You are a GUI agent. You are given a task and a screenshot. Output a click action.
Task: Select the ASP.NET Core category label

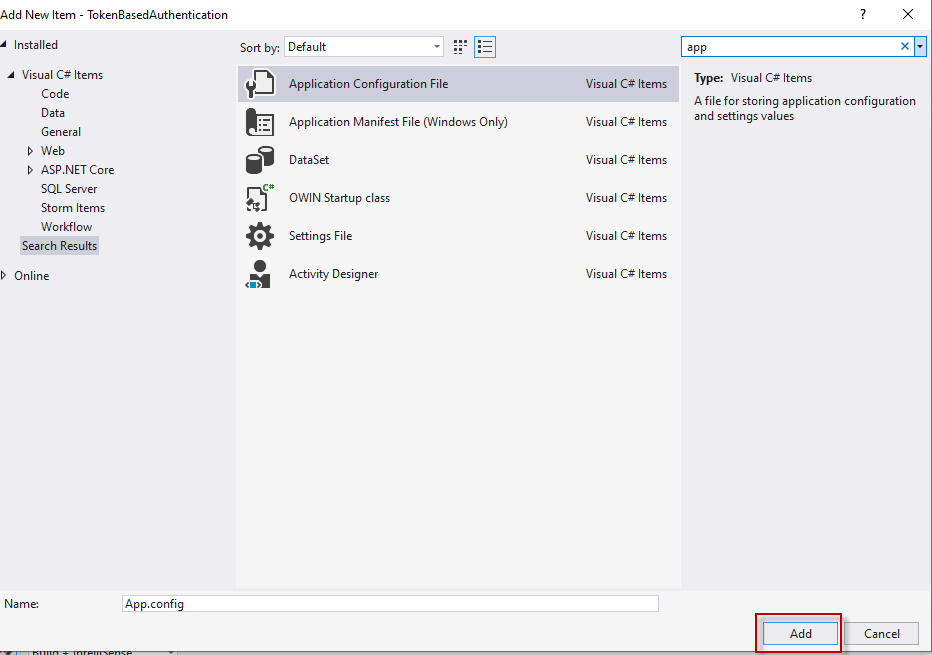tap(77, 170)
